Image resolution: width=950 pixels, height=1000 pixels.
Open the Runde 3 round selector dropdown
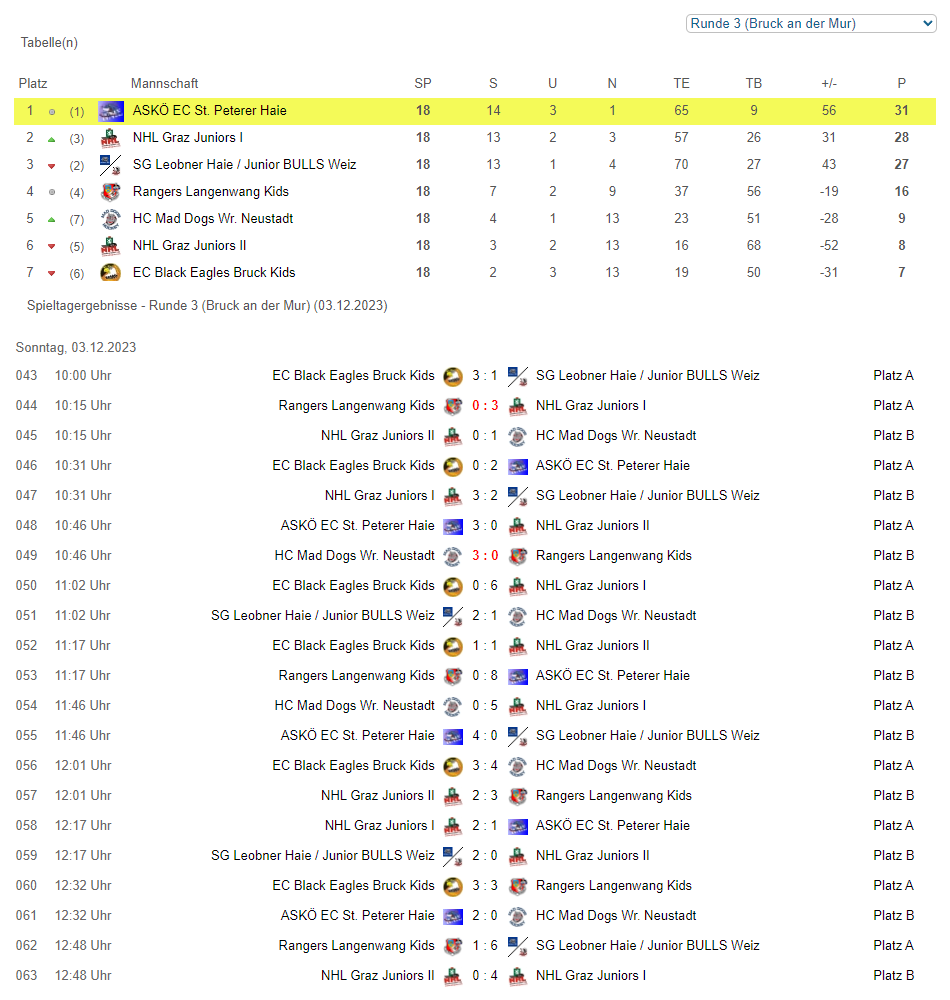tap(810, 23)
